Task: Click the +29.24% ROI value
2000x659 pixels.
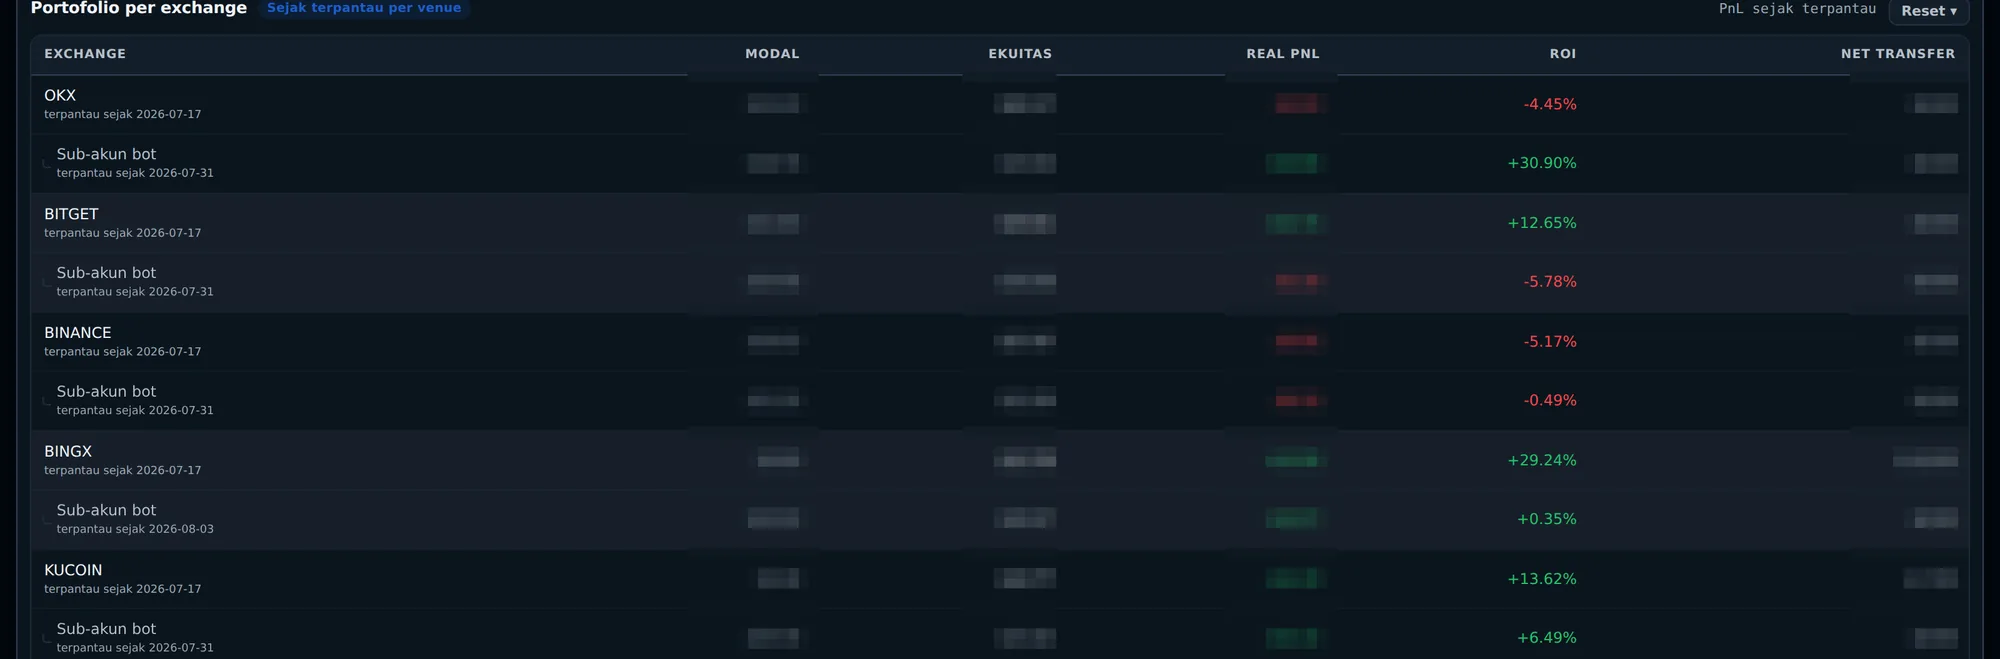Action: tap(1542, 460)
